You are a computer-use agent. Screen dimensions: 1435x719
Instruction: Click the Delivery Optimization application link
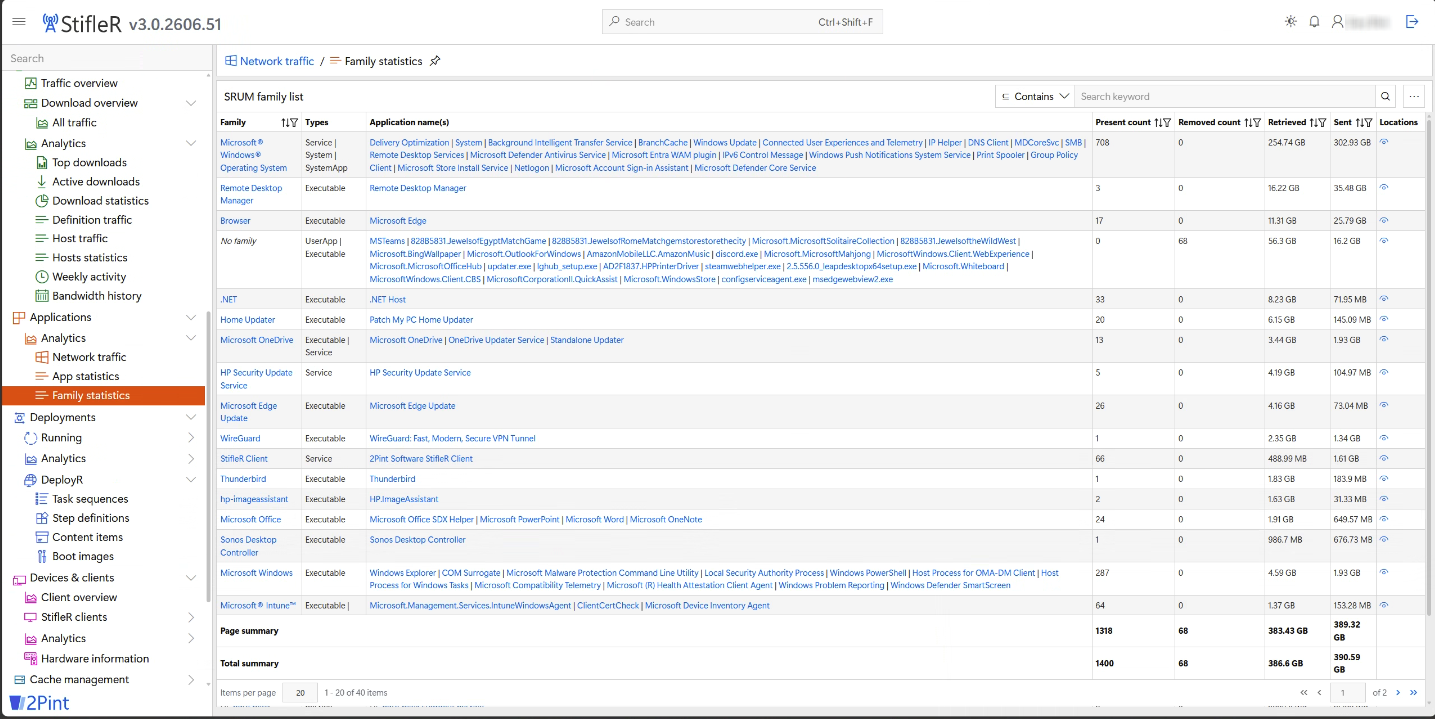[409, 143]
